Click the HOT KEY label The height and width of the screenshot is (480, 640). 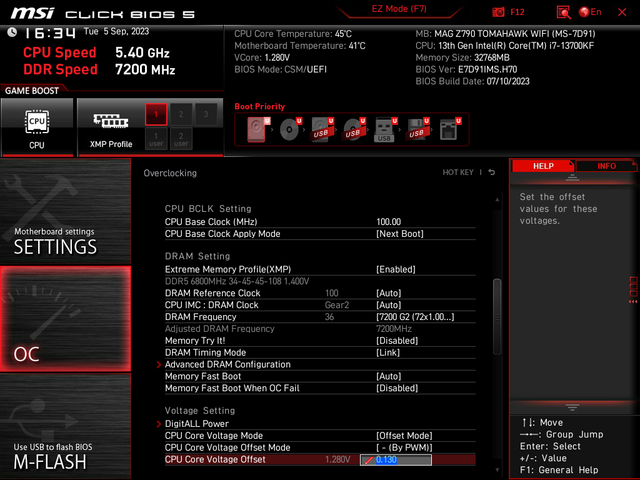pyautogui.click(x=458, y=172)
